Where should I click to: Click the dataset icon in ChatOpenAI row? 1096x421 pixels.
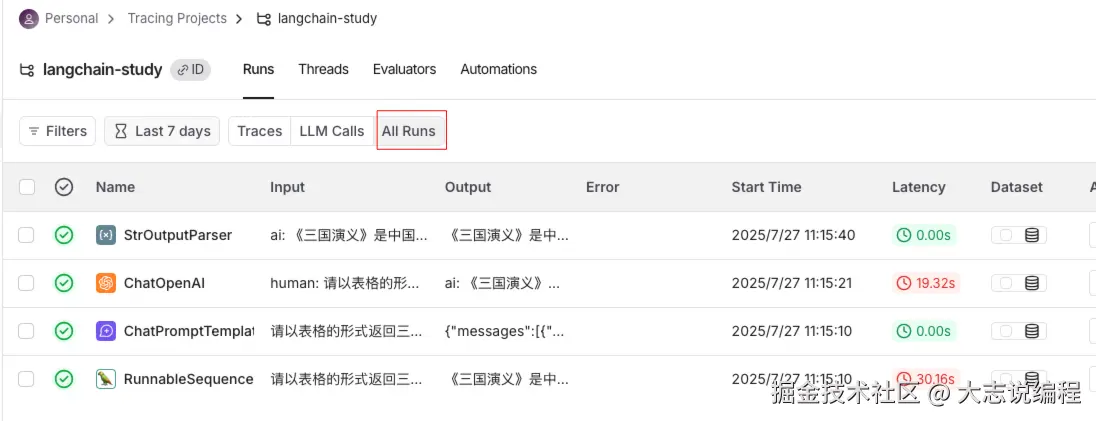[x=1032, y=283]
